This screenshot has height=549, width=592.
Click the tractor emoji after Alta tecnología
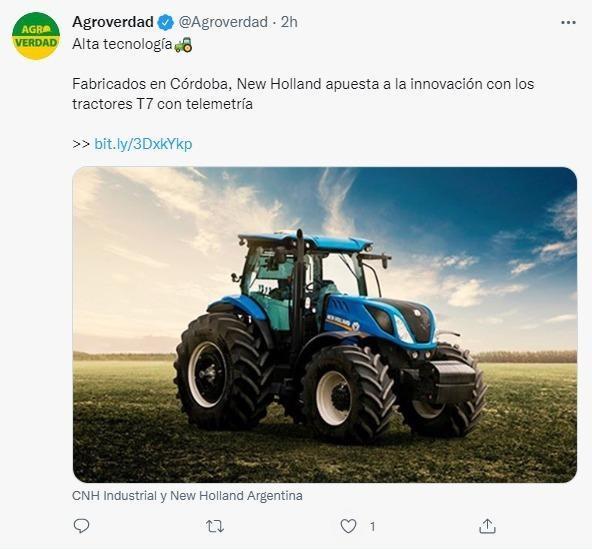183,45
